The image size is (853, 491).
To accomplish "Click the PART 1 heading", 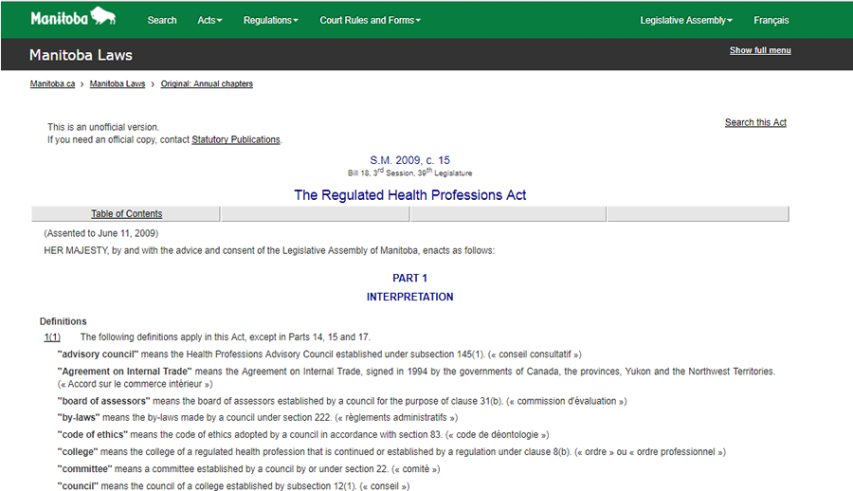I will click(410, 278).
